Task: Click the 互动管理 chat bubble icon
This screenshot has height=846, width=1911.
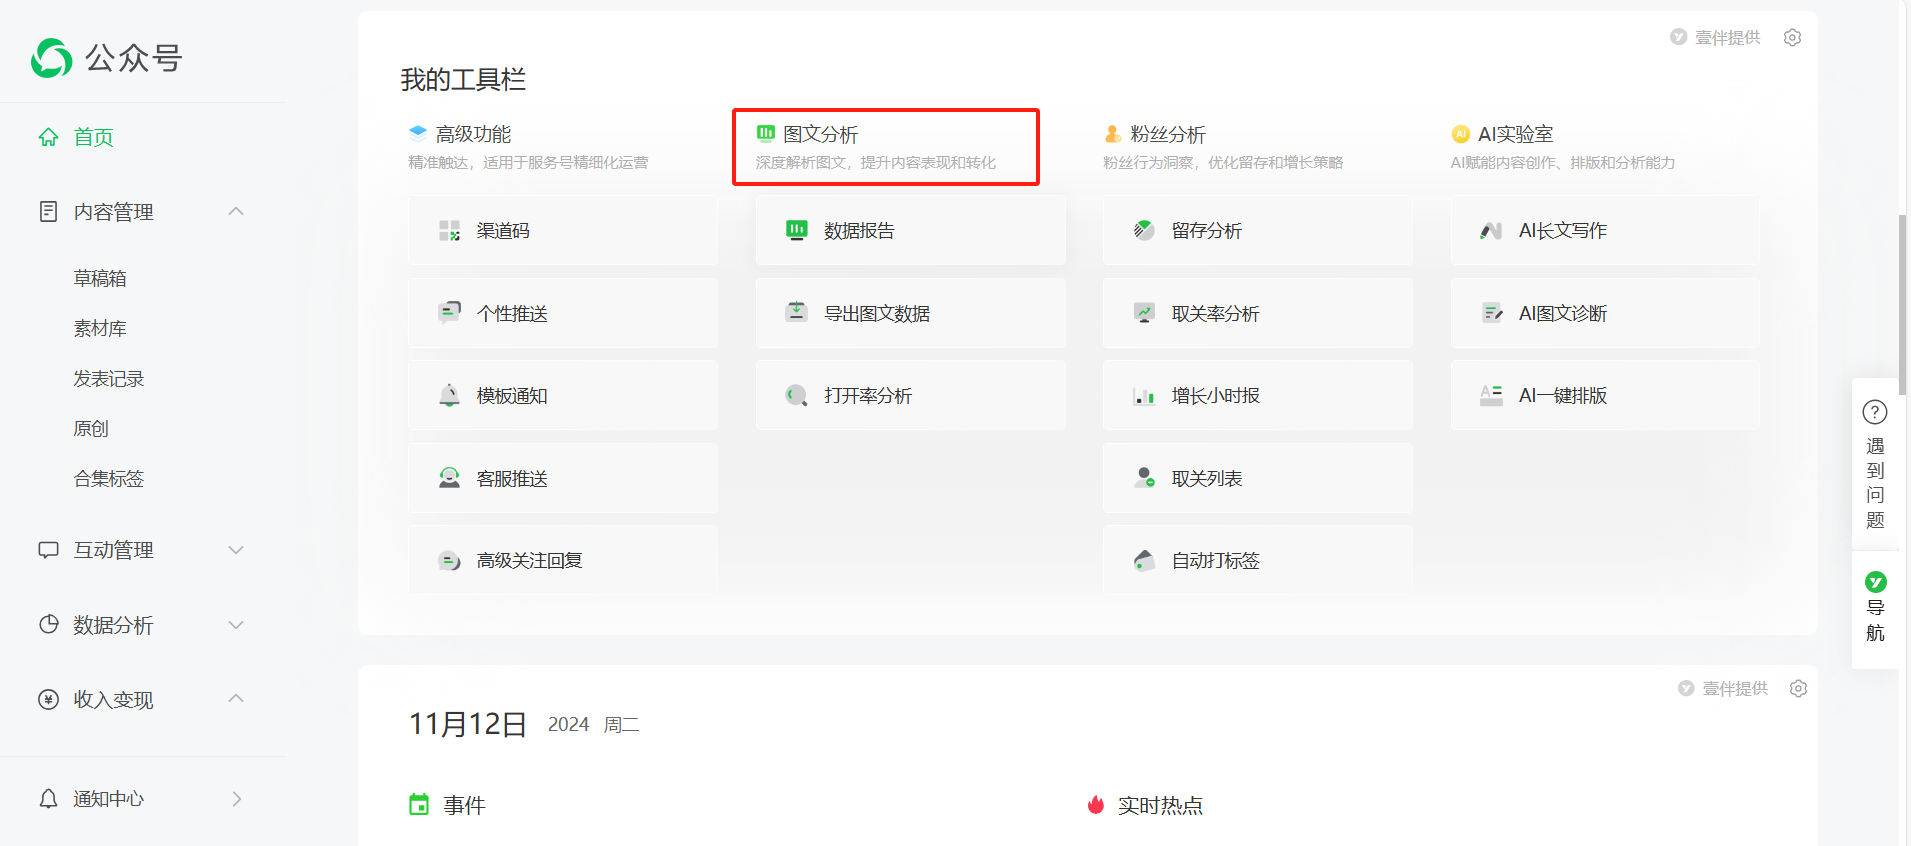Action: [48, 550]
